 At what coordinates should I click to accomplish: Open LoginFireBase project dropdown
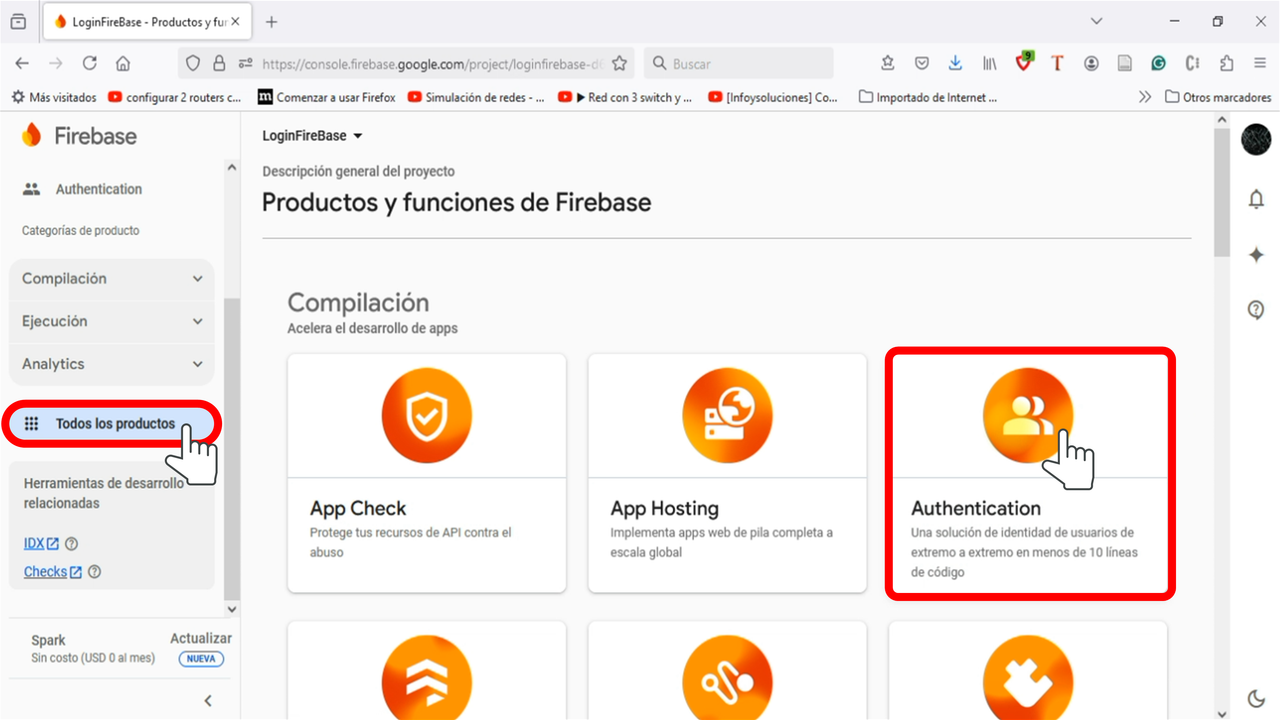pos(312,136)
